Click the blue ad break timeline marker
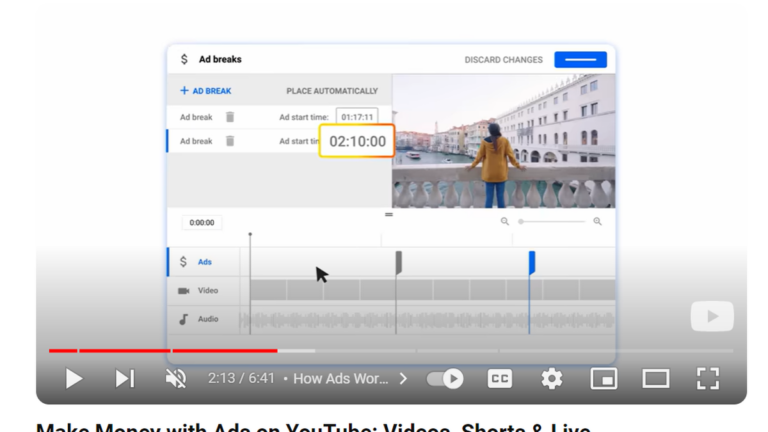768x432 pixels. tap(531, 262)
